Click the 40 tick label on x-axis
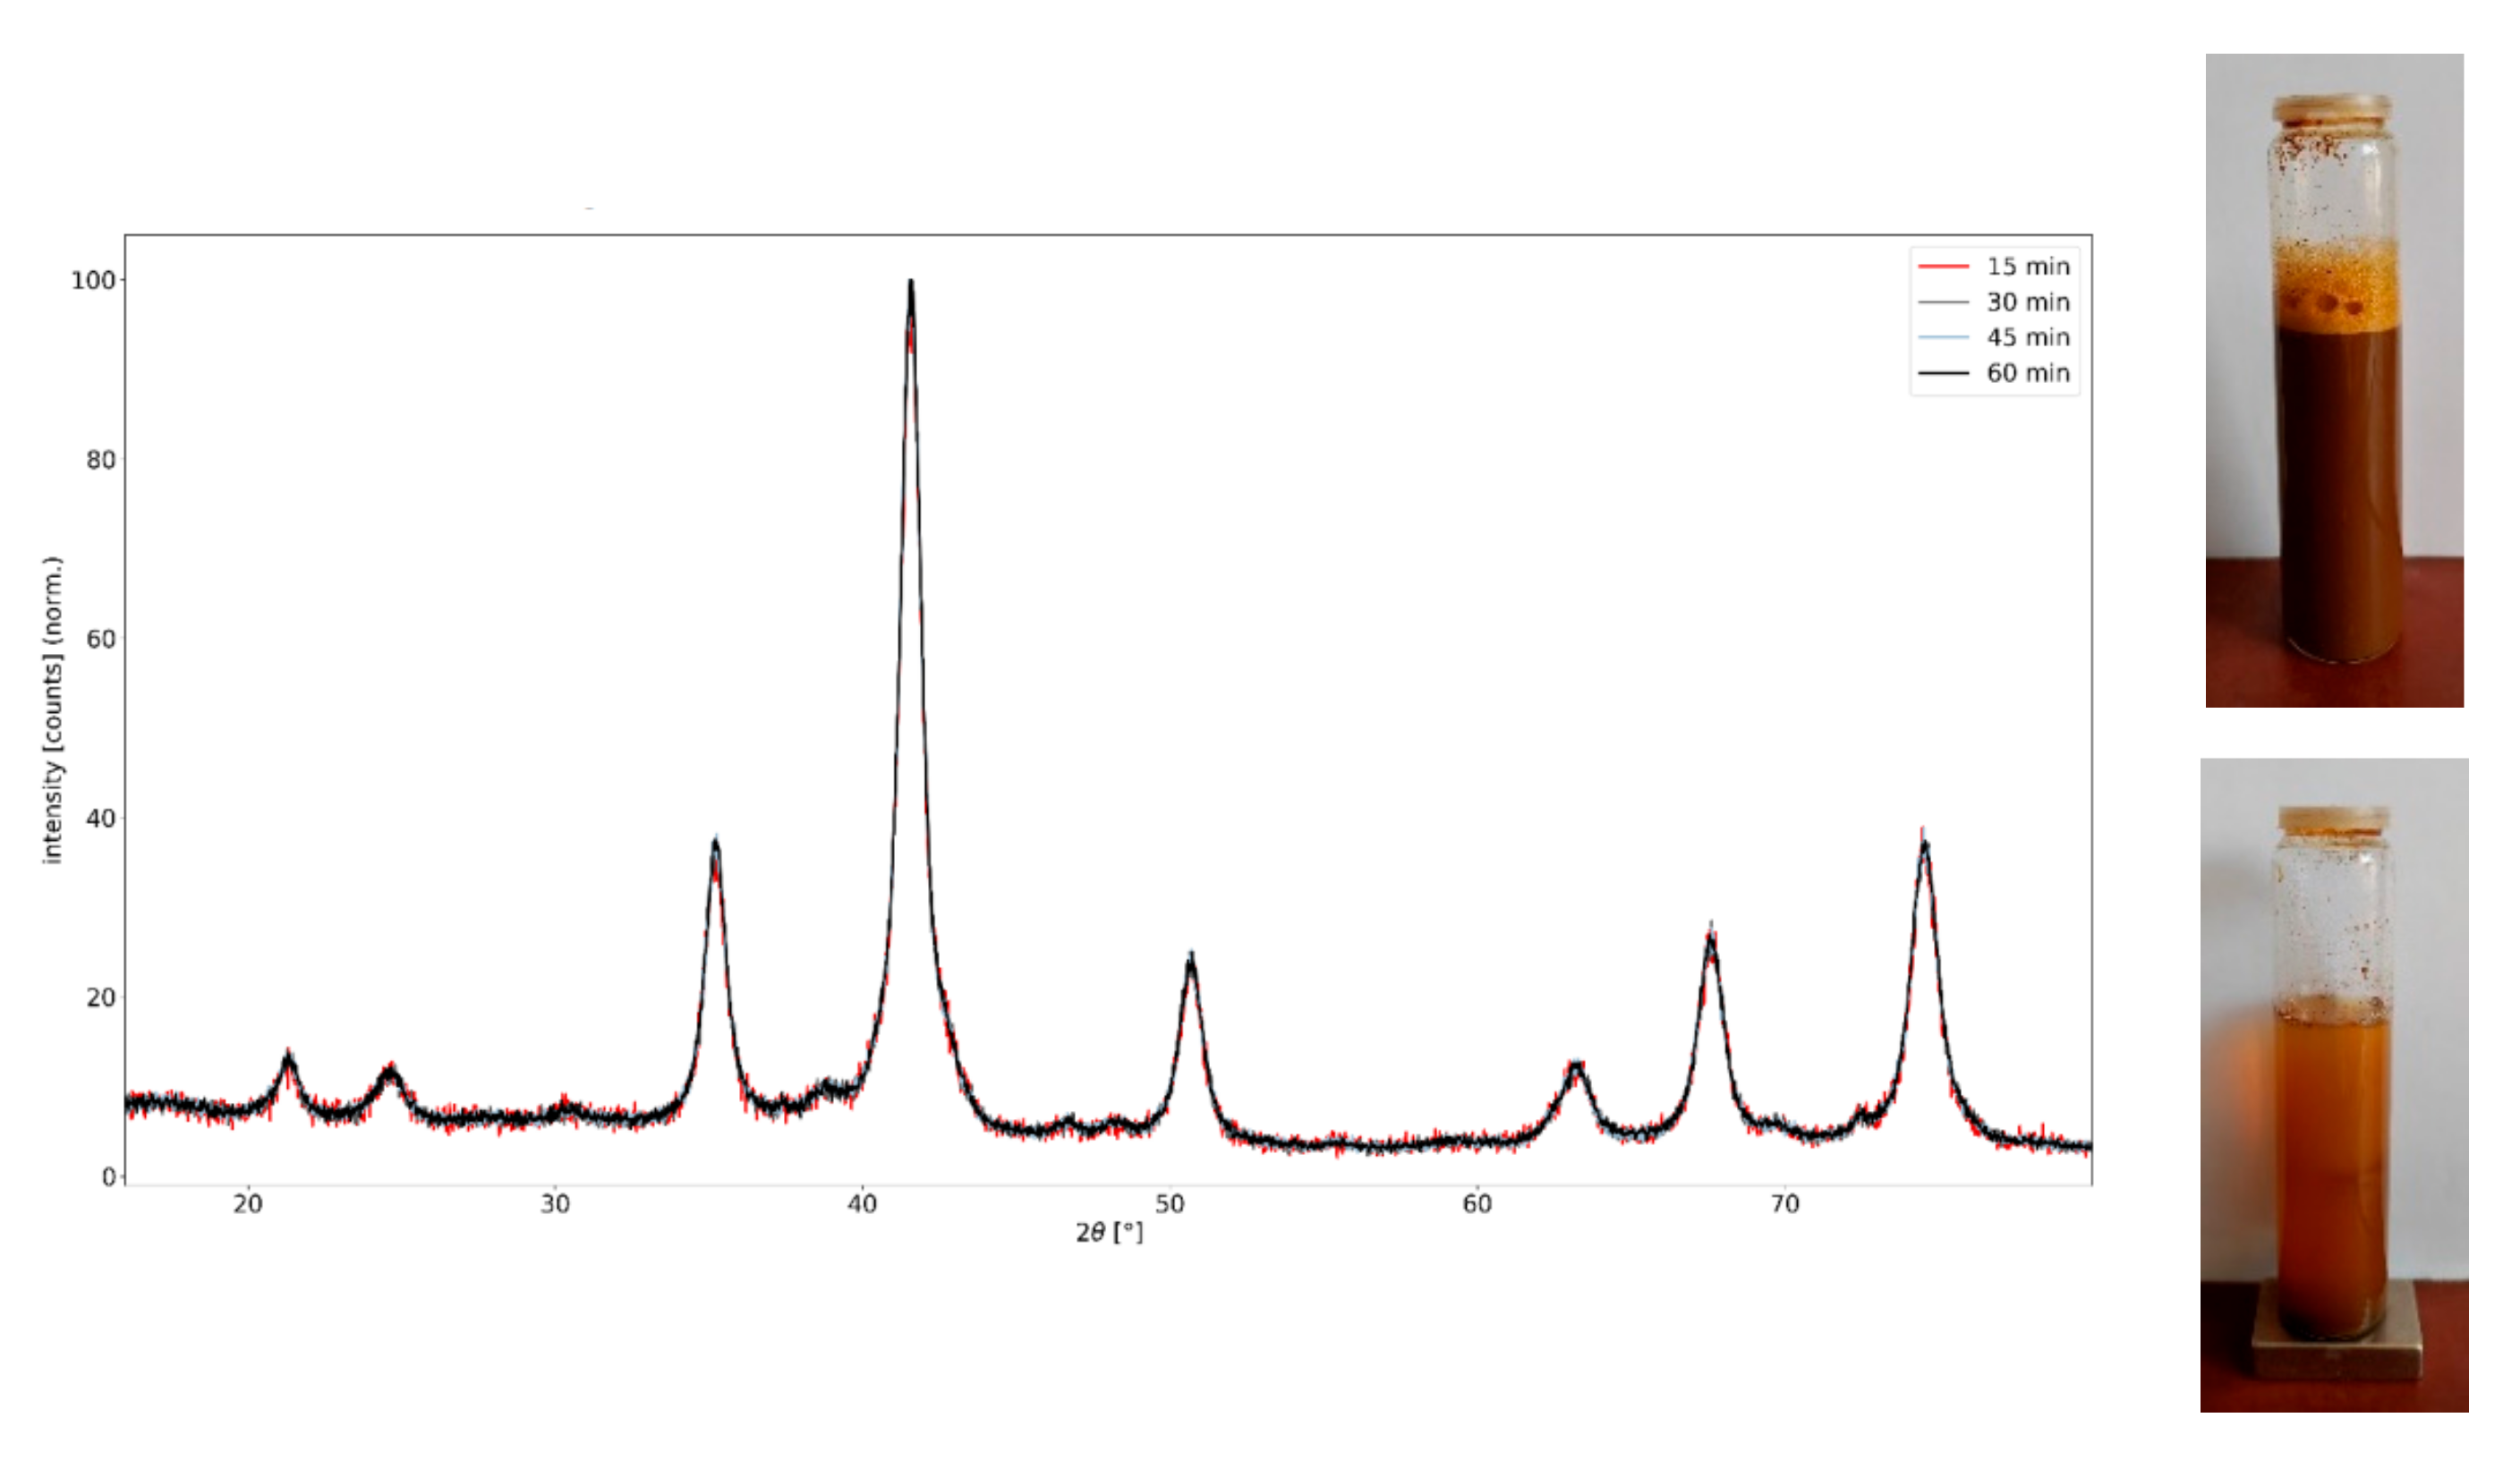Image resolution: width=2520 pixels, height=1460 pixels. 862,1204
